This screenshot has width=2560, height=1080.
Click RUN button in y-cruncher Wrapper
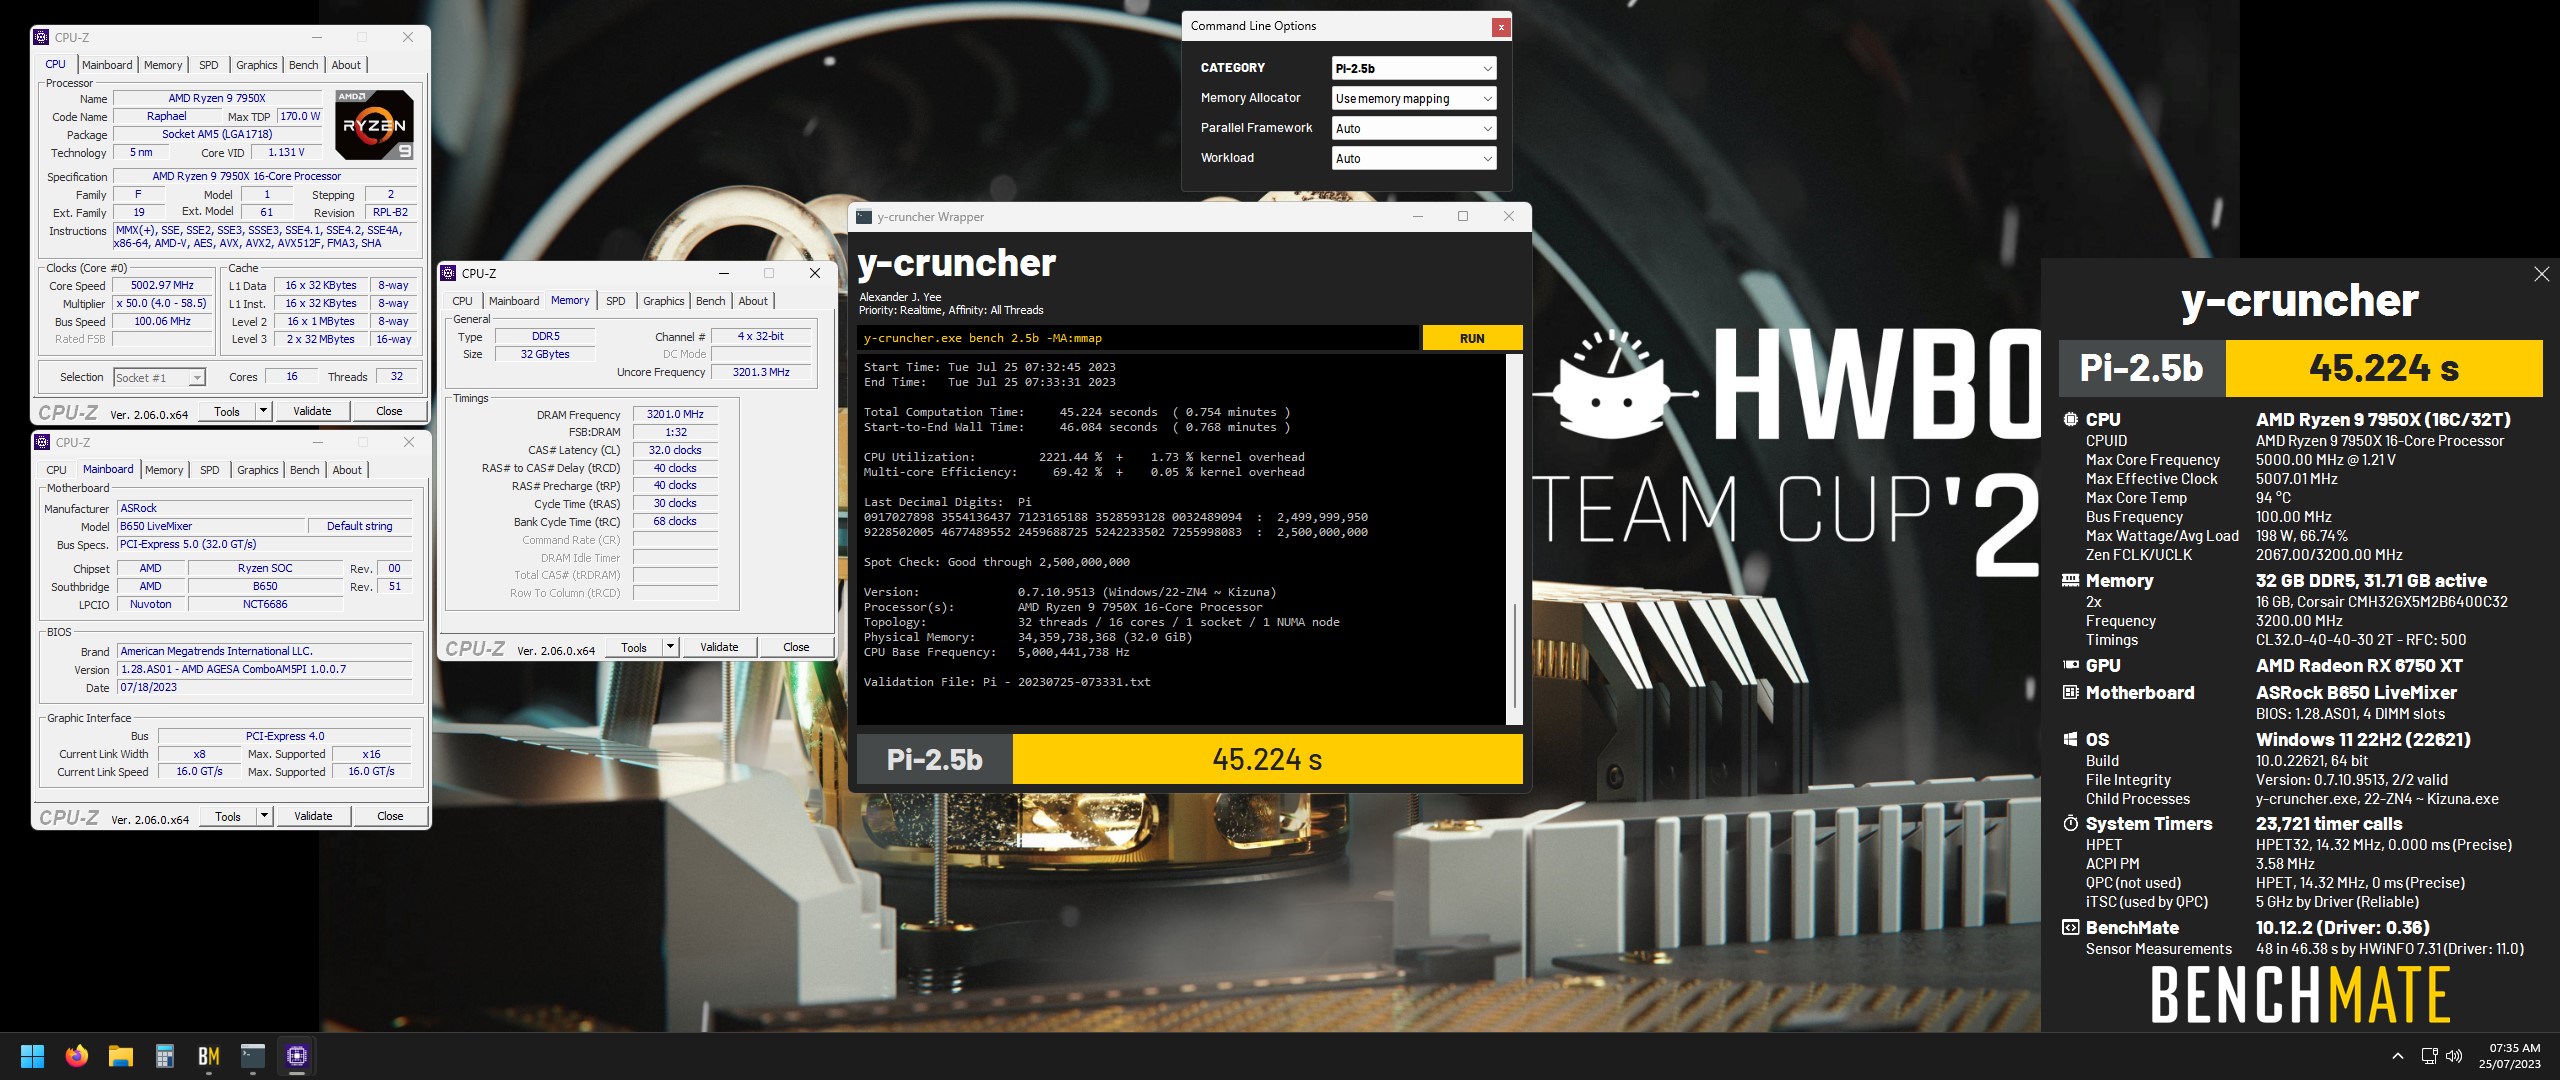[x=1472, y=338]
